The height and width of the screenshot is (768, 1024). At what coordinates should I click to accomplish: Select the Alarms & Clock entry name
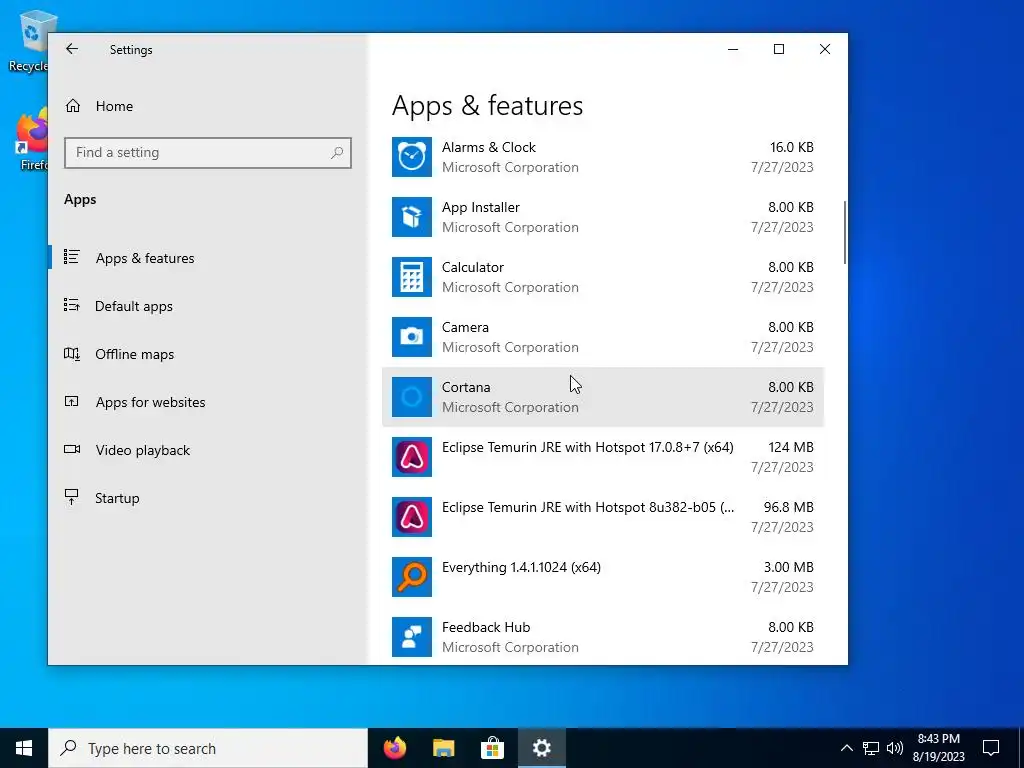(x=488, y=148)
